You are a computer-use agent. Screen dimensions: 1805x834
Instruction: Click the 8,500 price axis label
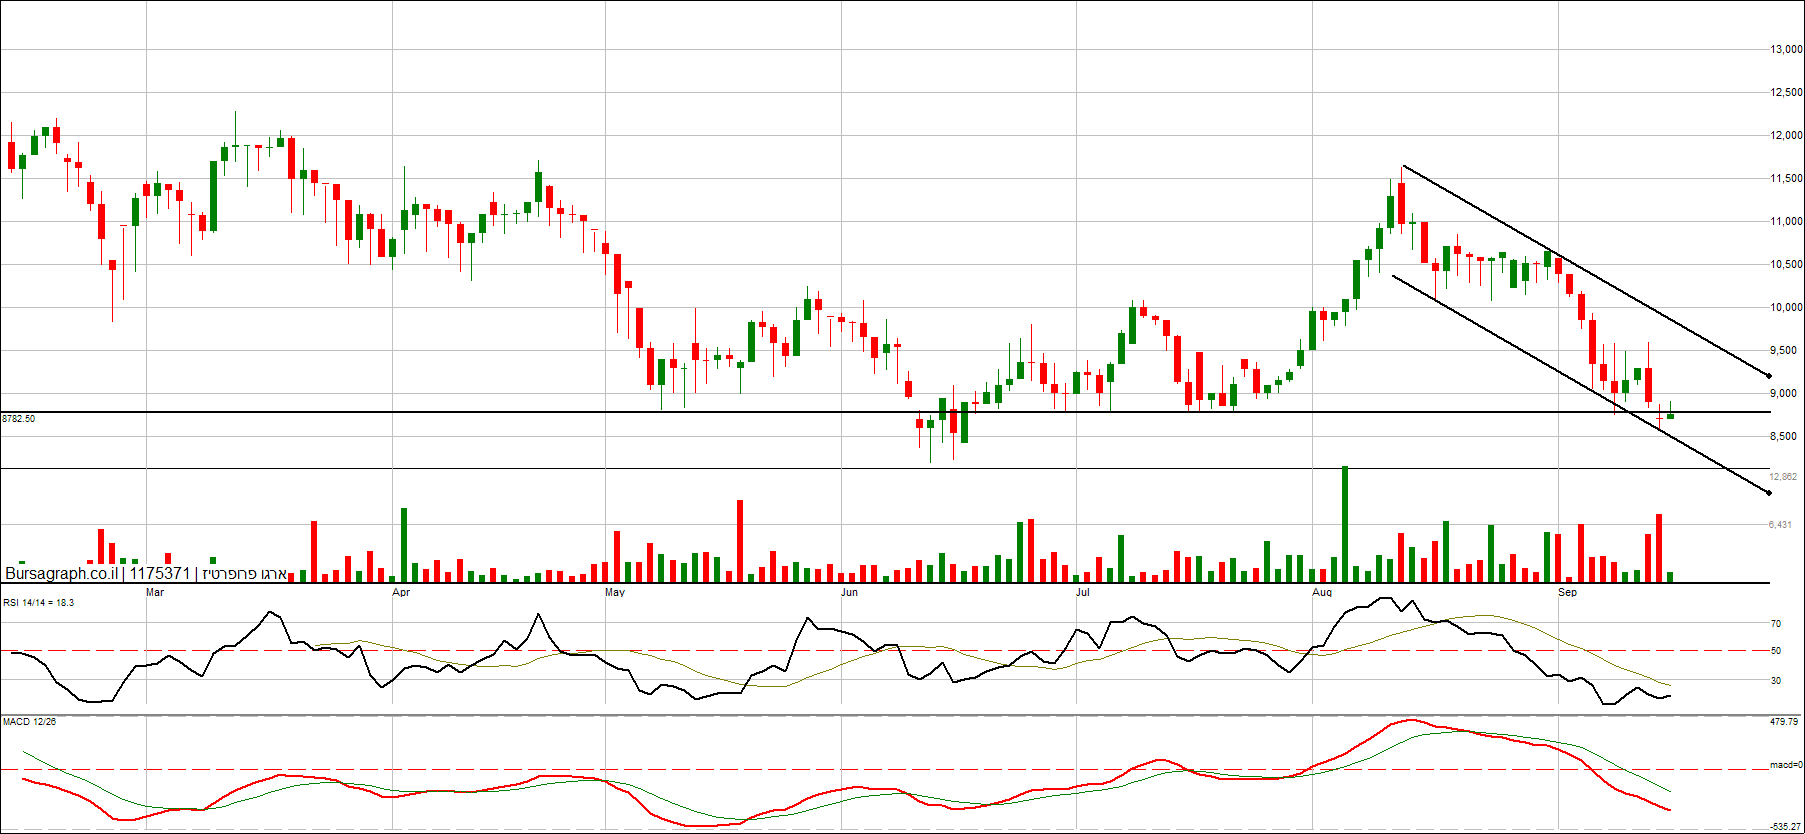pyautogui.click(x=1786, y=436)
